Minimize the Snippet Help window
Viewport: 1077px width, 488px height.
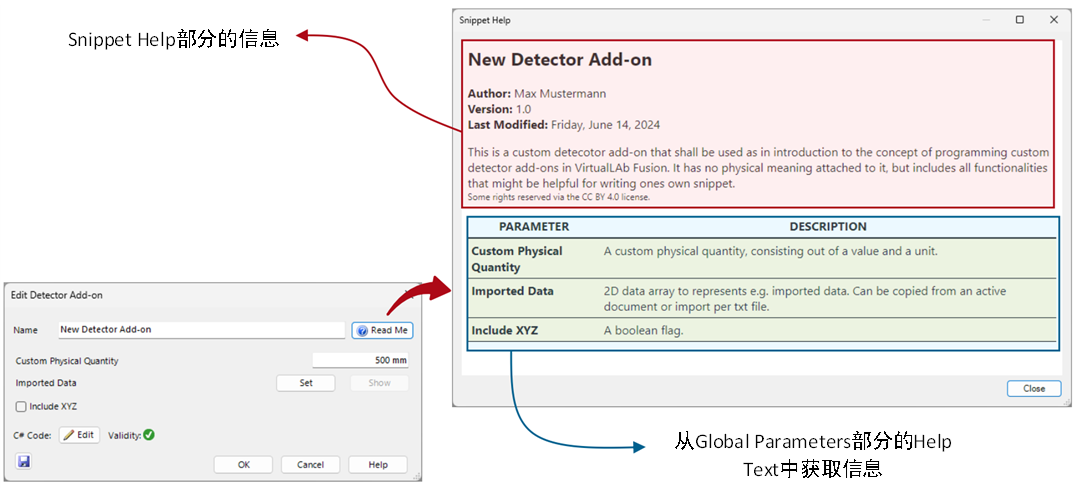point(986,21)
